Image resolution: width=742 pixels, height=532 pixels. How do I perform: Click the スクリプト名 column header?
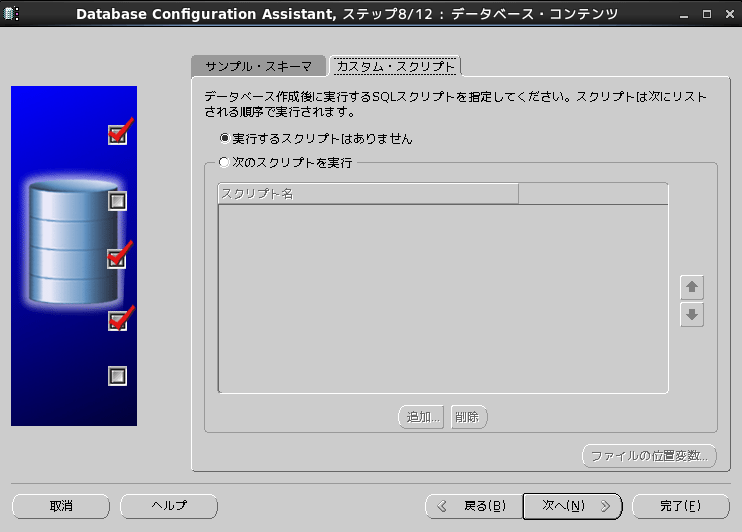coord(367,193)
